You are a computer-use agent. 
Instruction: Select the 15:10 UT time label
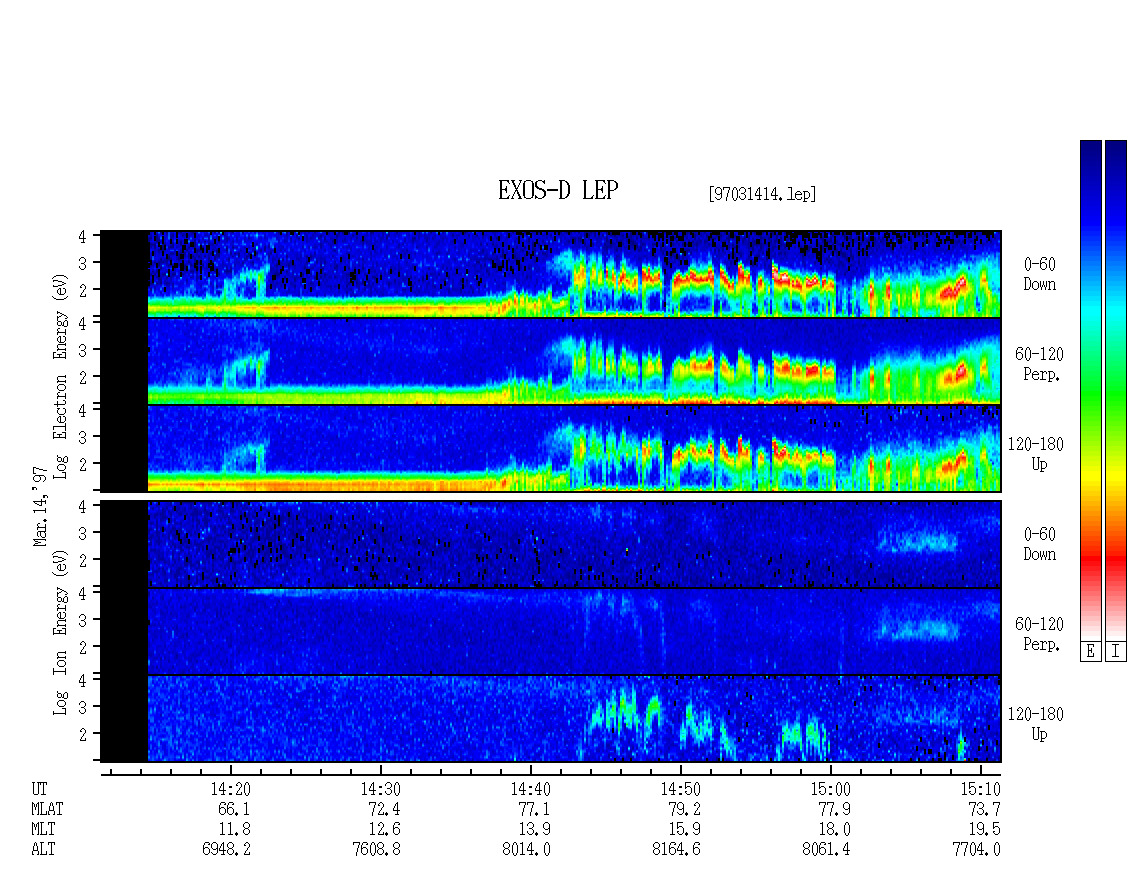980,789
